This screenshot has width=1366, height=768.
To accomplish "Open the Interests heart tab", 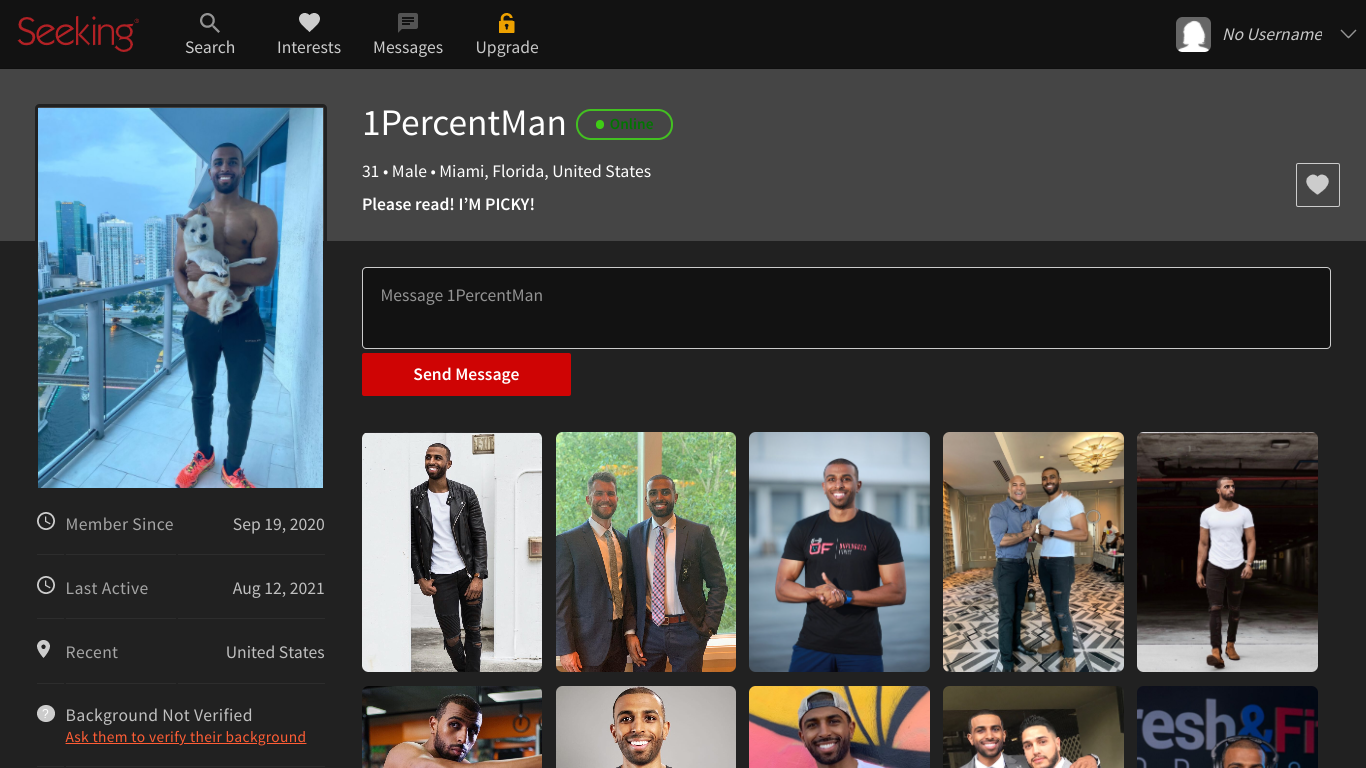I will (309, 34).
